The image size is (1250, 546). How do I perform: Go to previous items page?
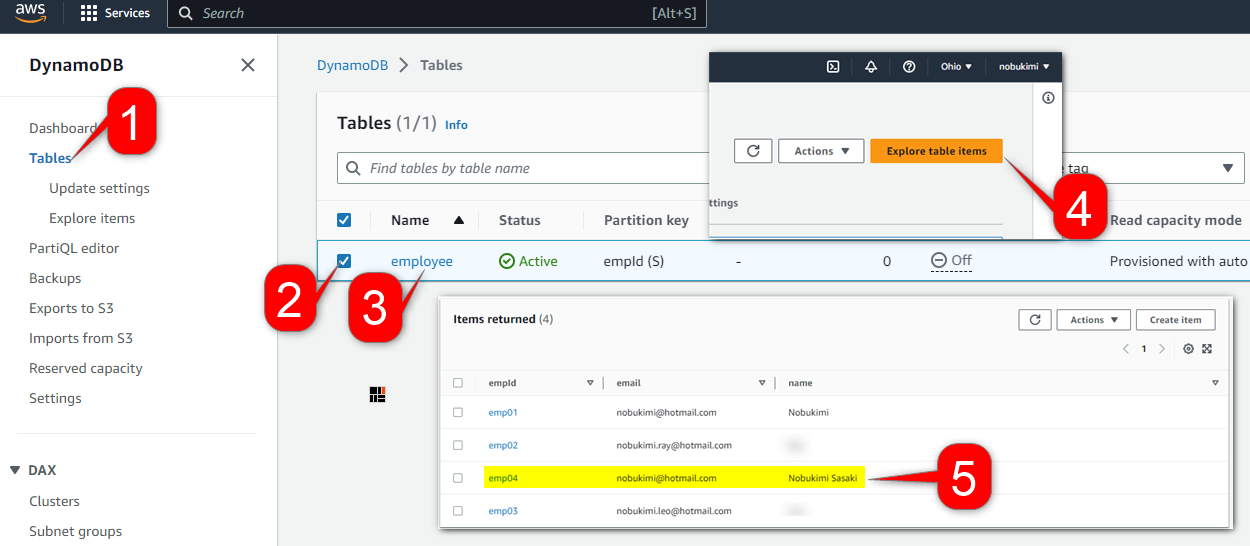coord(1126,349)
